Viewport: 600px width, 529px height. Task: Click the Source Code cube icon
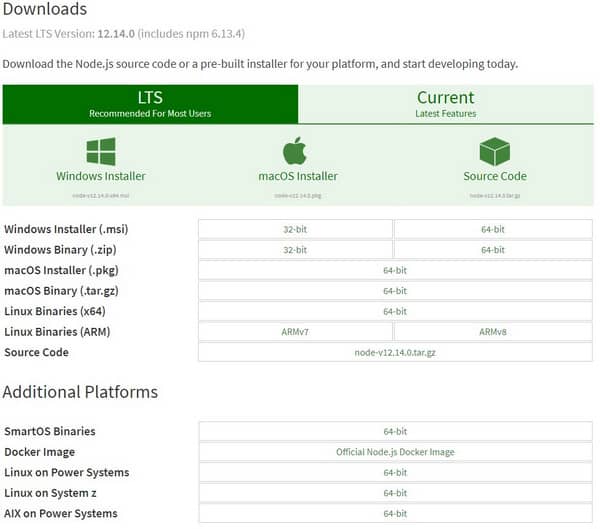click(x=495, y=151)
